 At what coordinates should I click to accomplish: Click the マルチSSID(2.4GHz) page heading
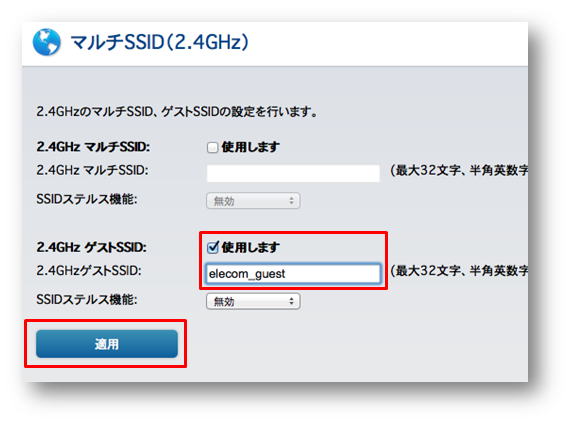click(x=160, y=42)
